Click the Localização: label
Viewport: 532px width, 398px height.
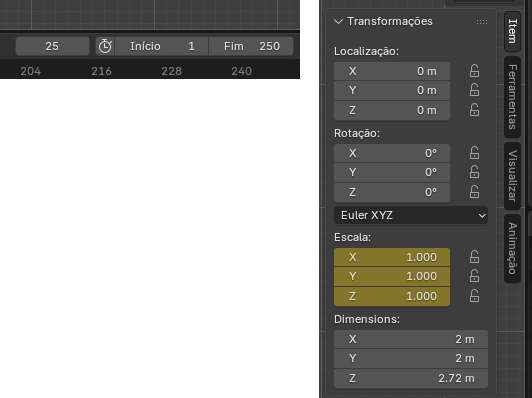pos(366,51)
